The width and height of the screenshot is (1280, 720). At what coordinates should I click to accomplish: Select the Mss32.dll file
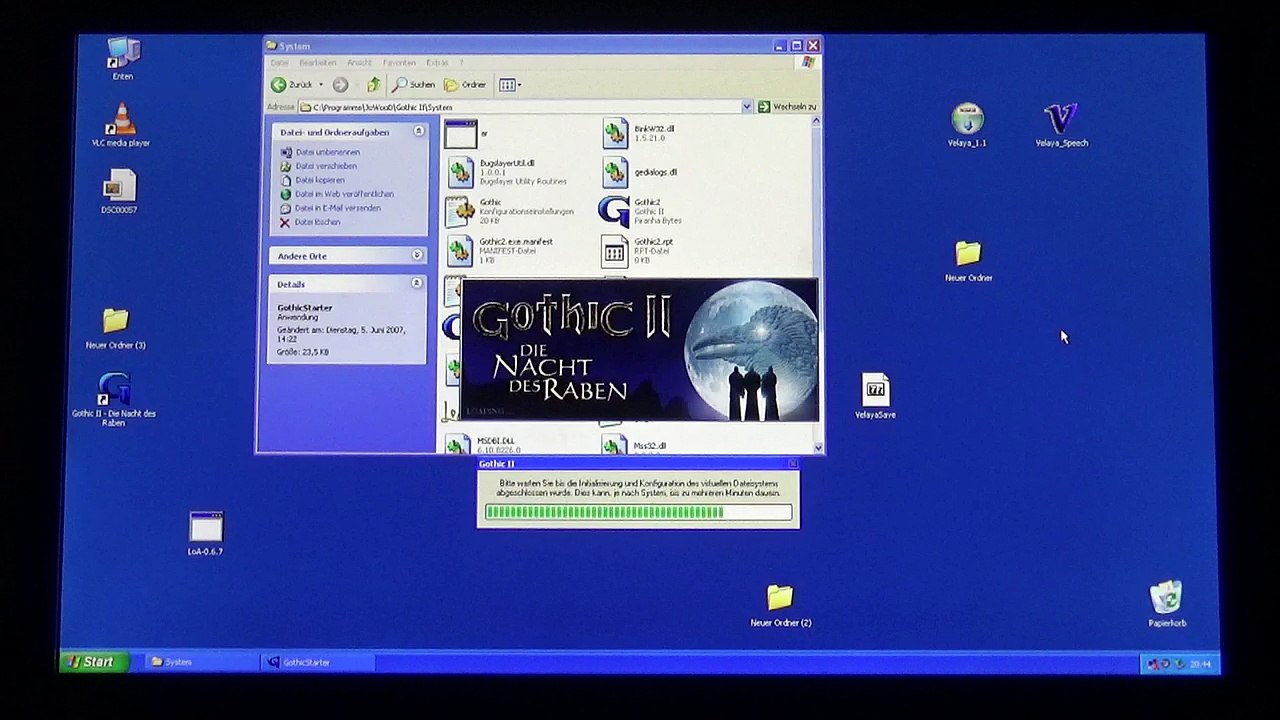pyautogui.click(x=636, y=445)
